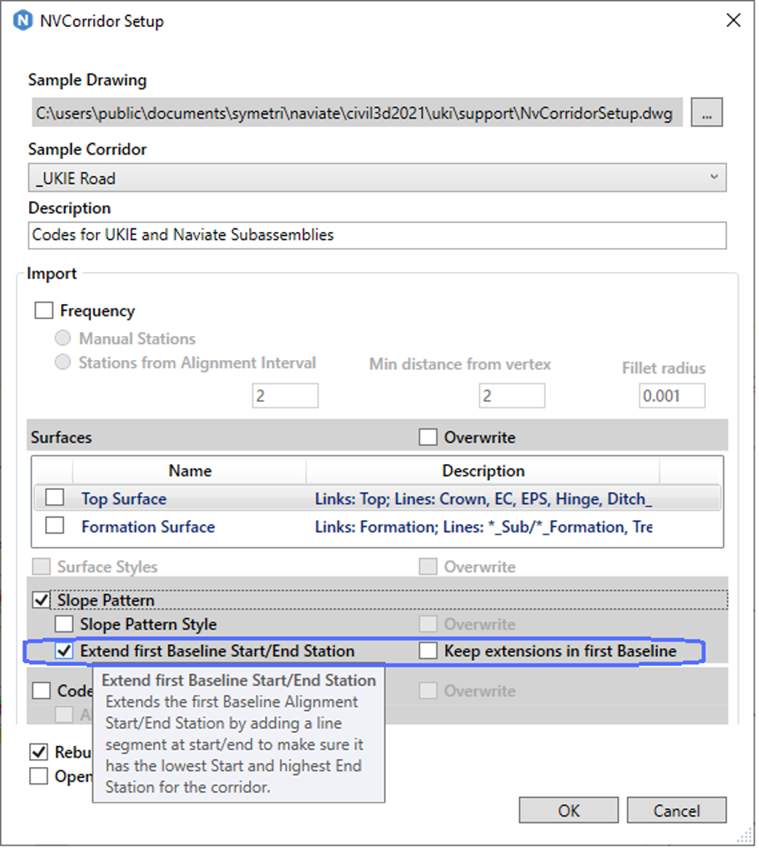Screen dimensions: 759x850
Task: Click the alignment interval value field
Action: click(285, 396)
